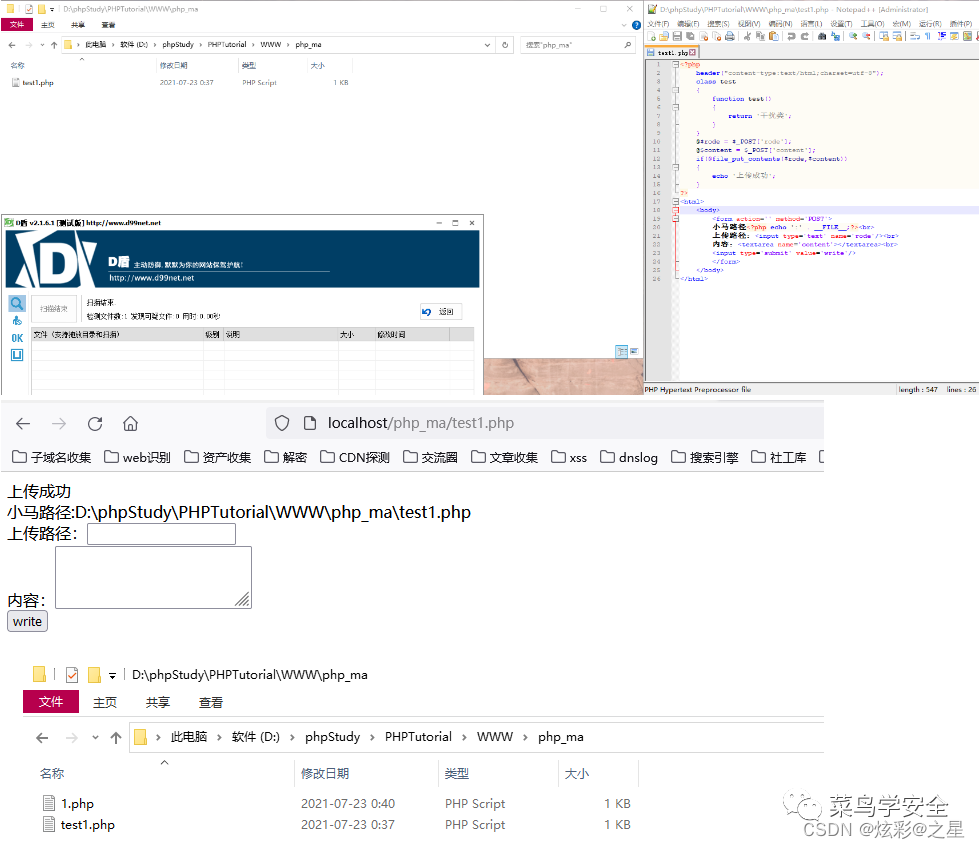Click Save All icon in Notepad++ toolbar

(x=690, y=36)
